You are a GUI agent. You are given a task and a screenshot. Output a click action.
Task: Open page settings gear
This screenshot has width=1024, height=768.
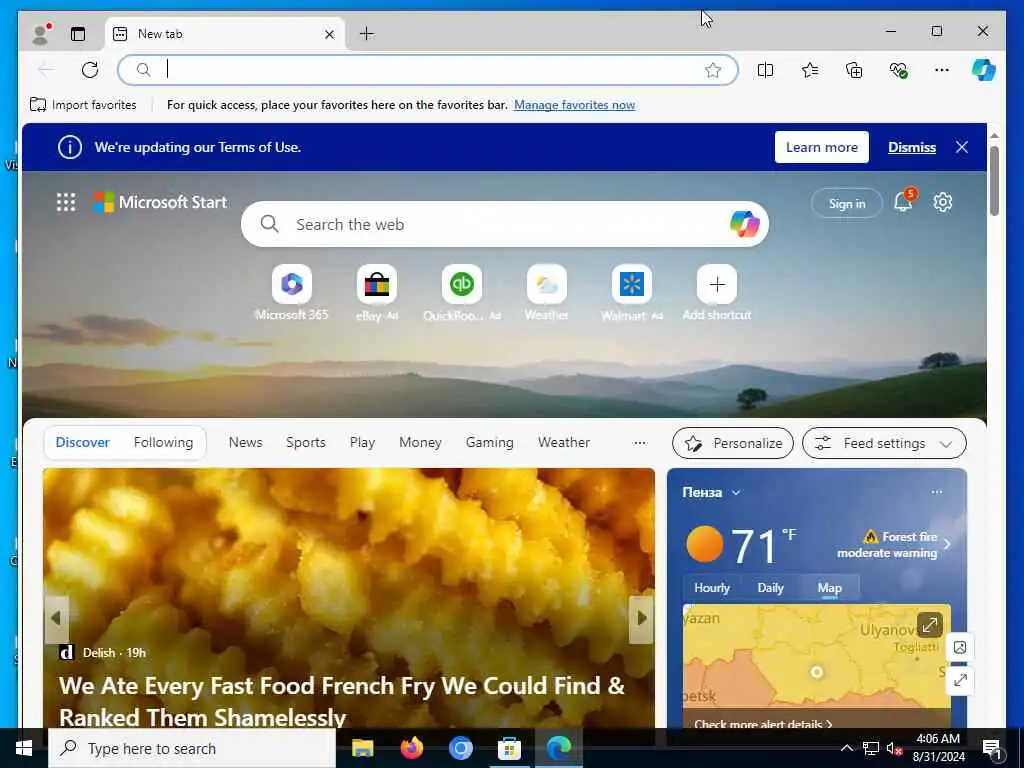tap(942, 202)
